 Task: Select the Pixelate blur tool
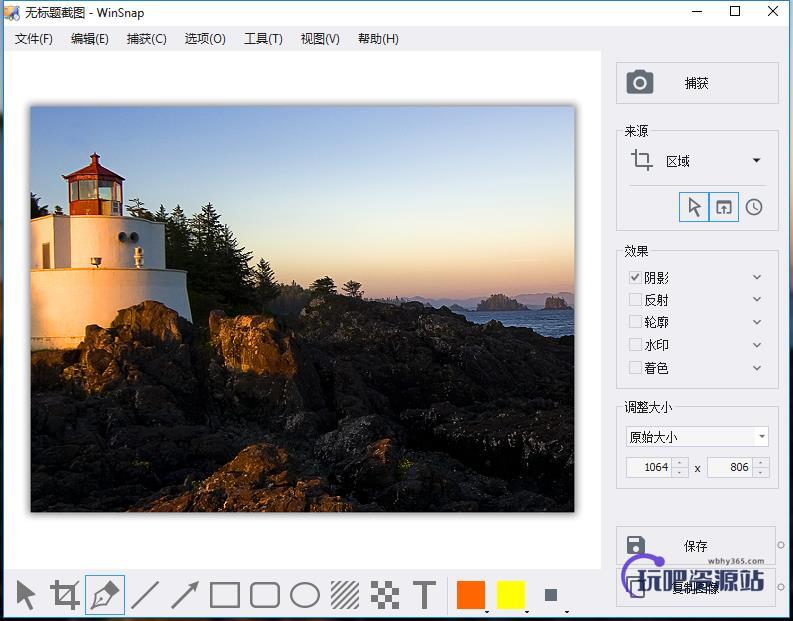click(385, 595)
